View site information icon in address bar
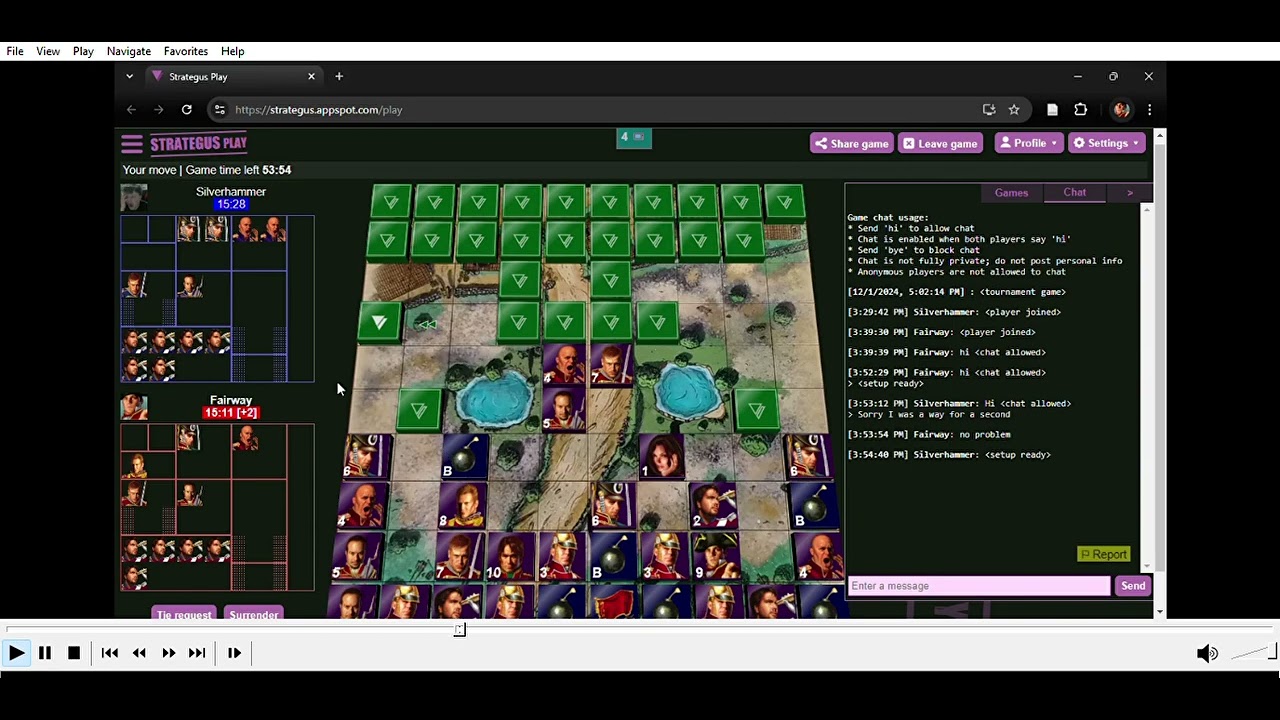Image resolution: width=1280 pixels, height=720 pixels. pyautogui.click(x=220, y=110)
